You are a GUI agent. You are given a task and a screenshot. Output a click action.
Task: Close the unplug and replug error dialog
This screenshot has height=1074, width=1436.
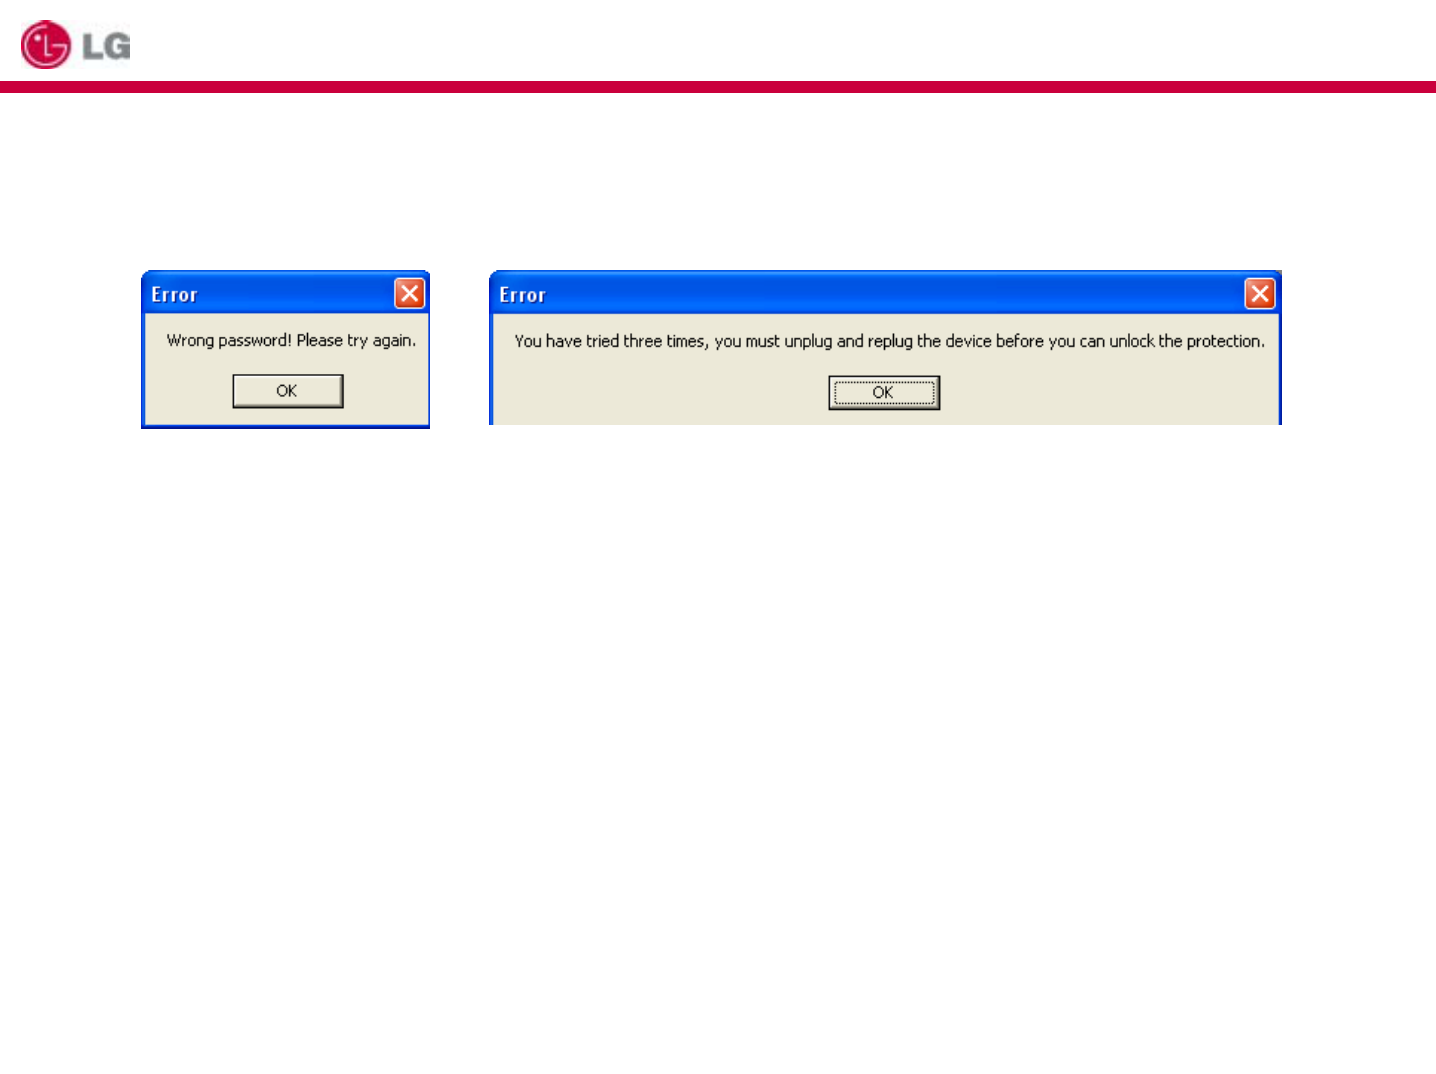click(x=1260, y=294)
